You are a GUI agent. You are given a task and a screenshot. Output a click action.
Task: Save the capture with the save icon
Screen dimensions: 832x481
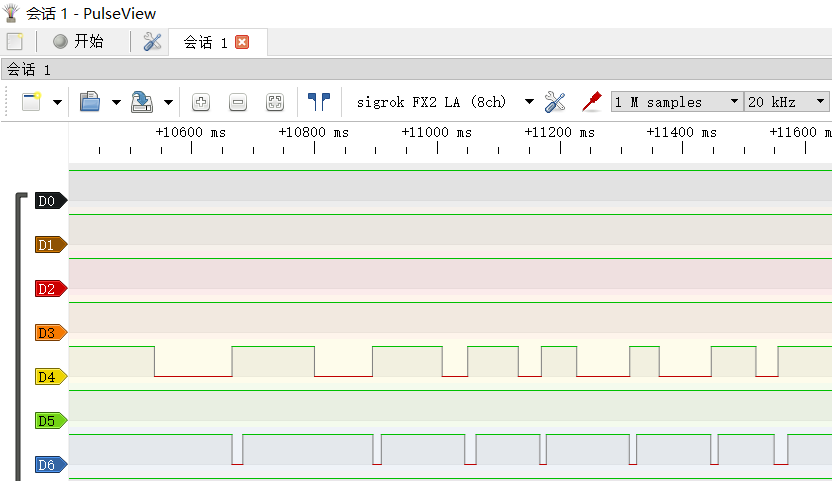142,101
